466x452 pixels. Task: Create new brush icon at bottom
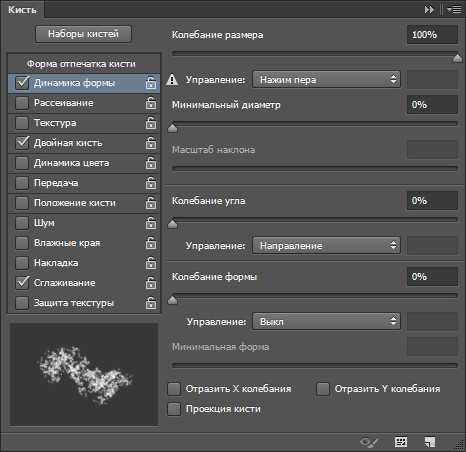click(430, 442)
